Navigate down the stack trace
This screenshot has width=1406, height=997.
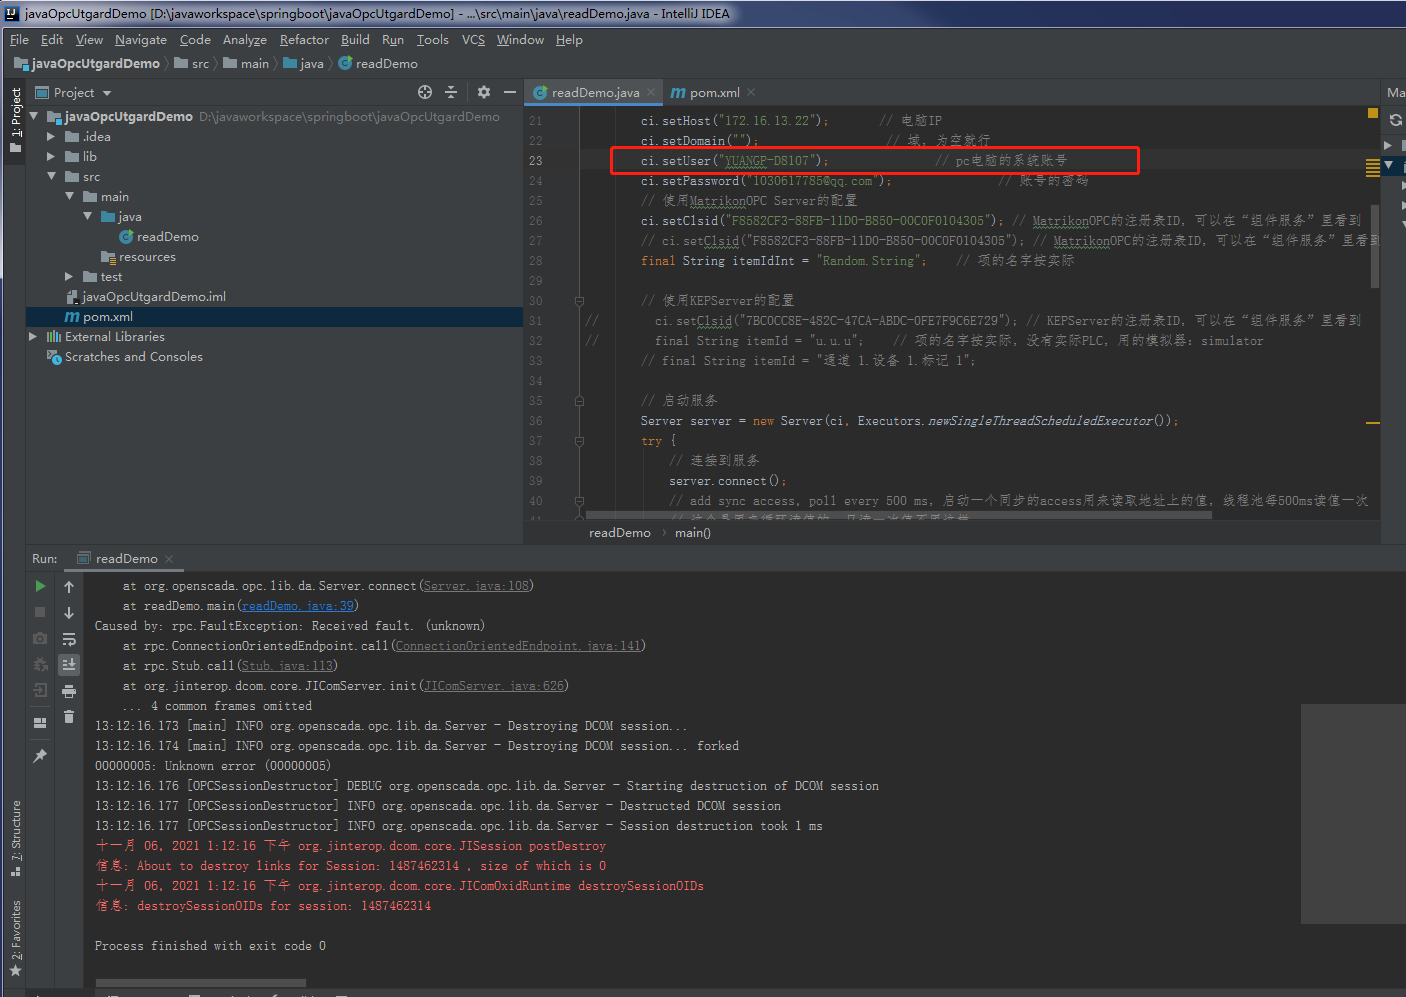click(68, 612)
